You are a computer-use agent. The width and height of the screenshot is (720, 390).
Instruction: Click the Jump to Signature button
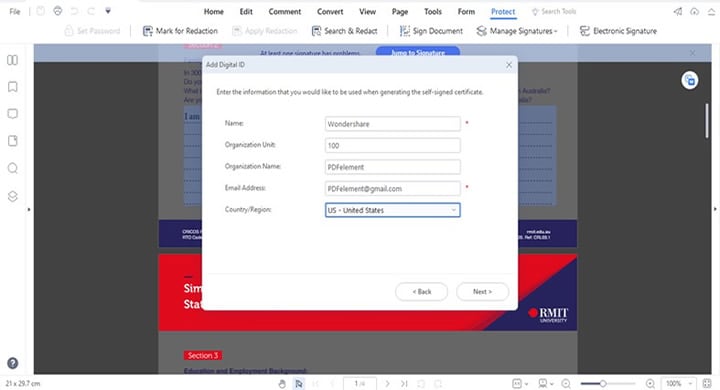coord(418,52)
